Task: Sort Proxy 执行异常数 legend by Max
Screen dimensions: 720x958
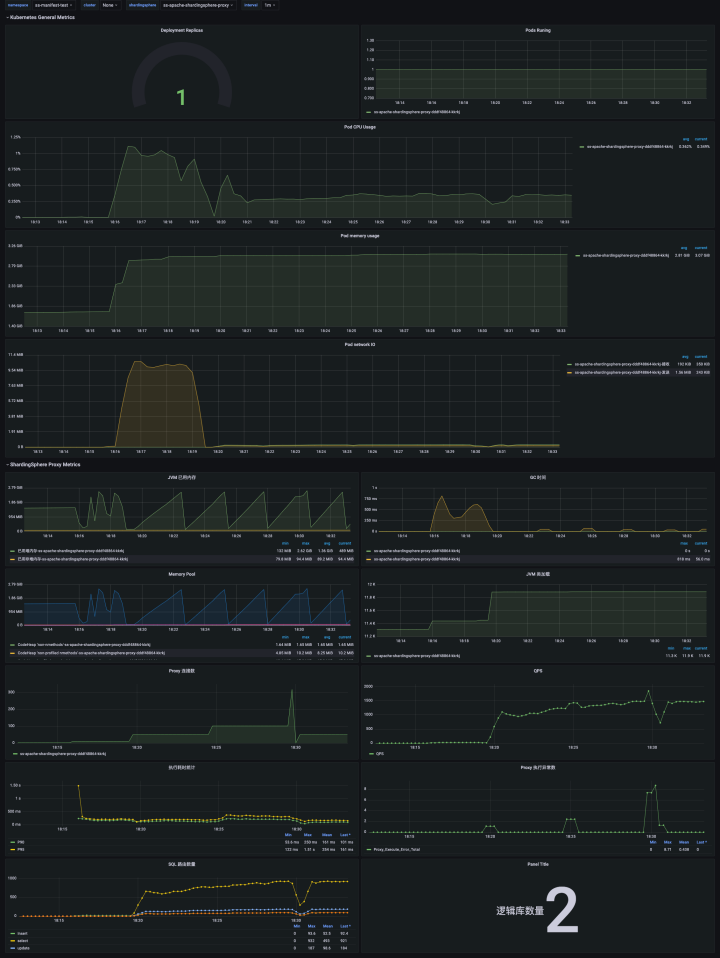Action: [x=667, y=842]
